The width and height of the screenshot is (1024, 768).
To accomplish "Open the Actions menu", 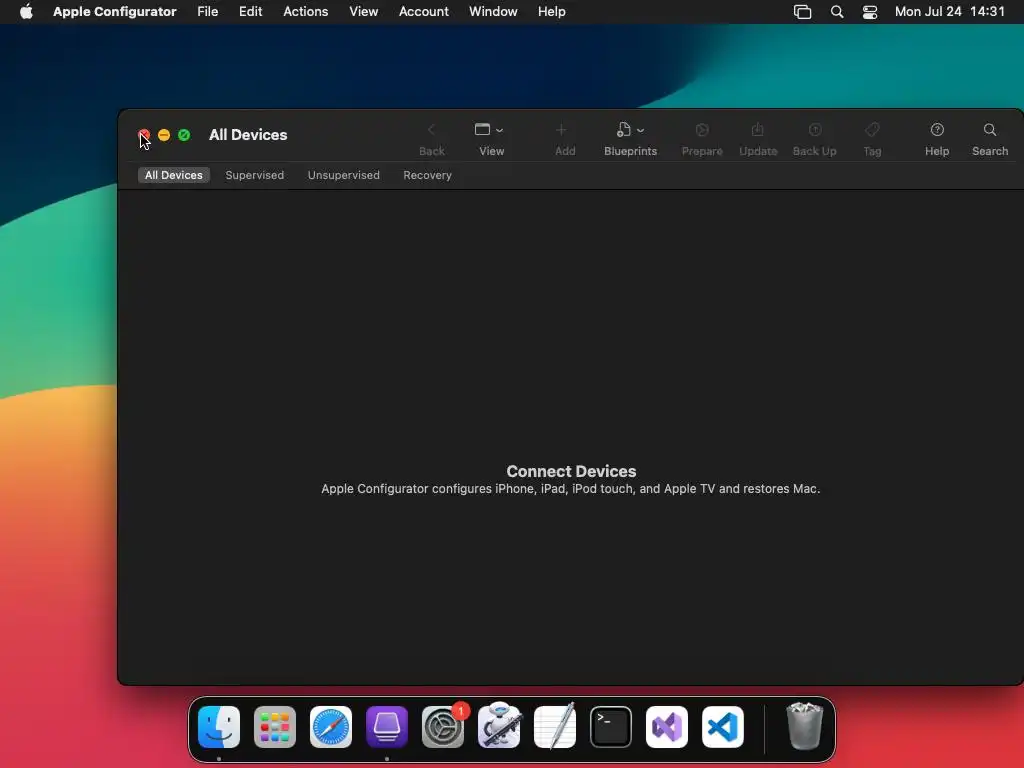I will pos(306,12).
